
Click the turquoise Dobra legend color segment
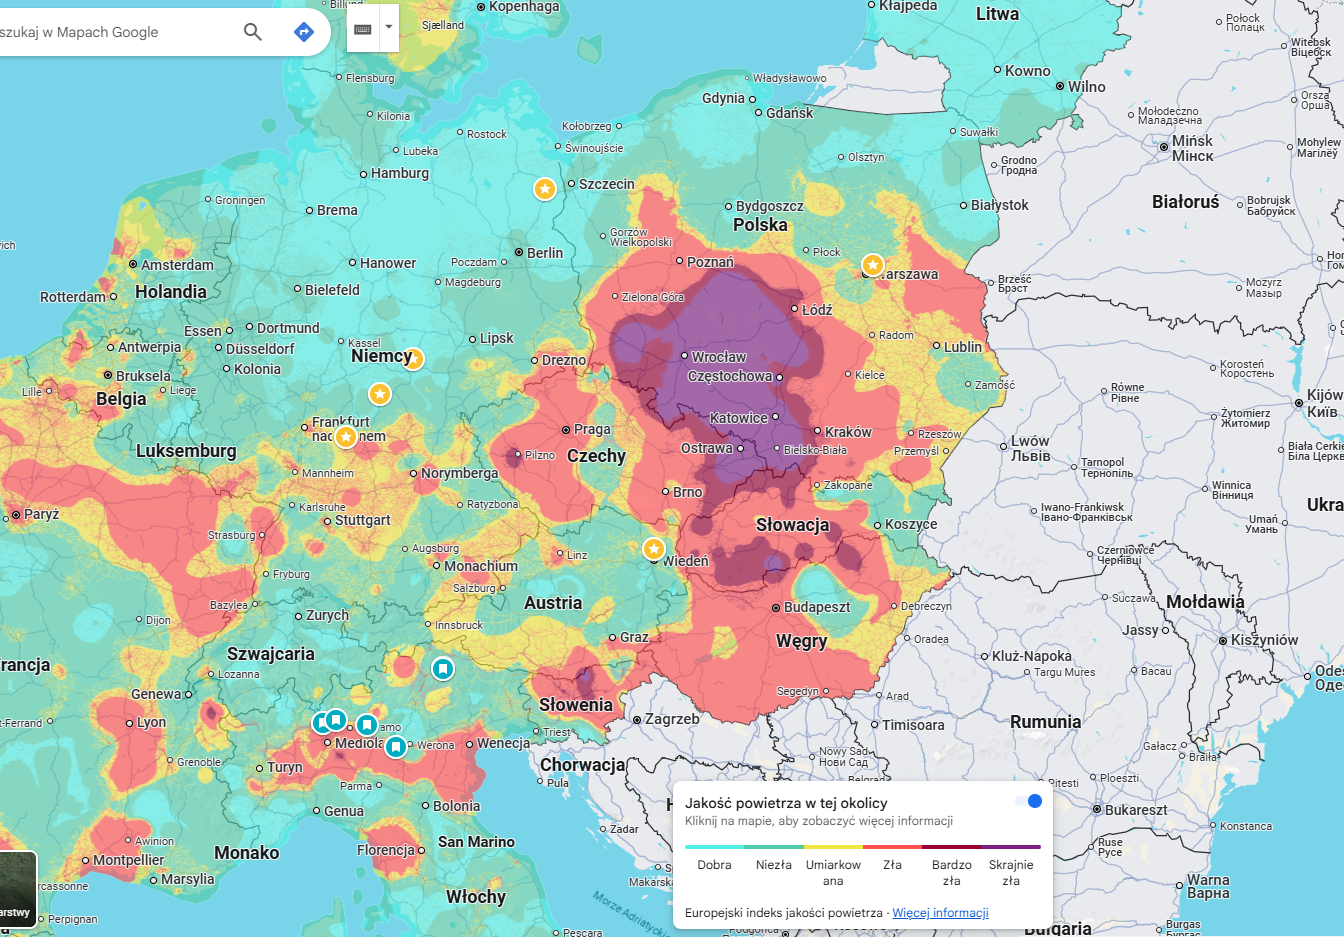pos(714,847)
